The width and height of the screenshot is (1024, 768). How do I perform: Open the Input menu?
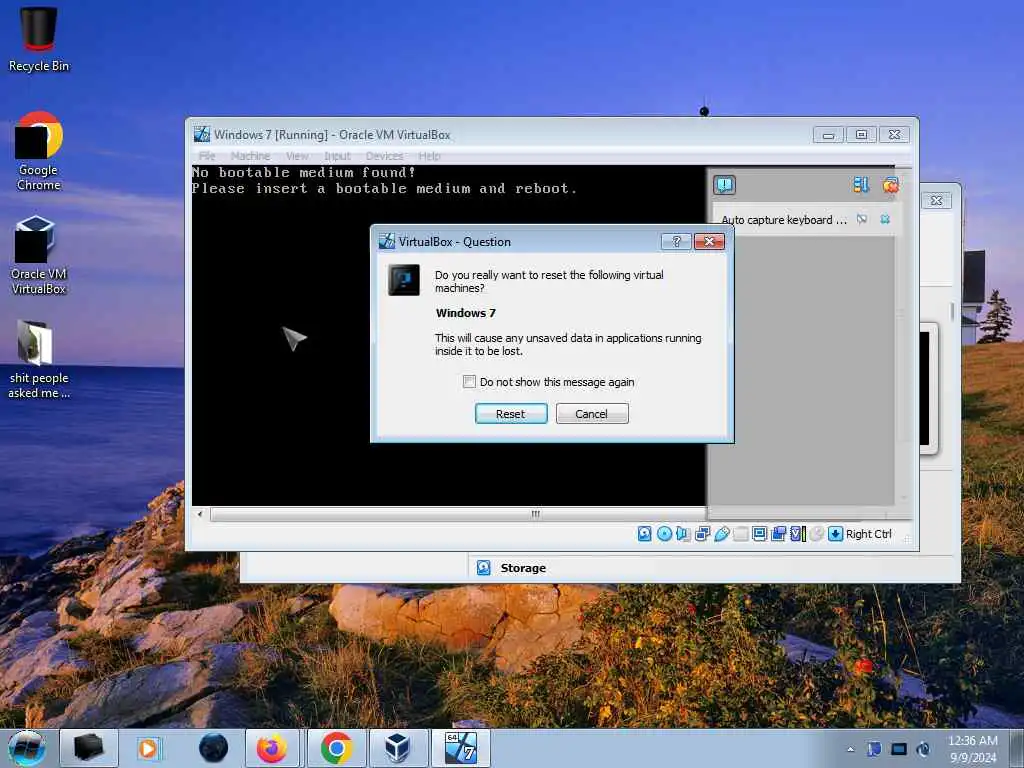(338, 156)
